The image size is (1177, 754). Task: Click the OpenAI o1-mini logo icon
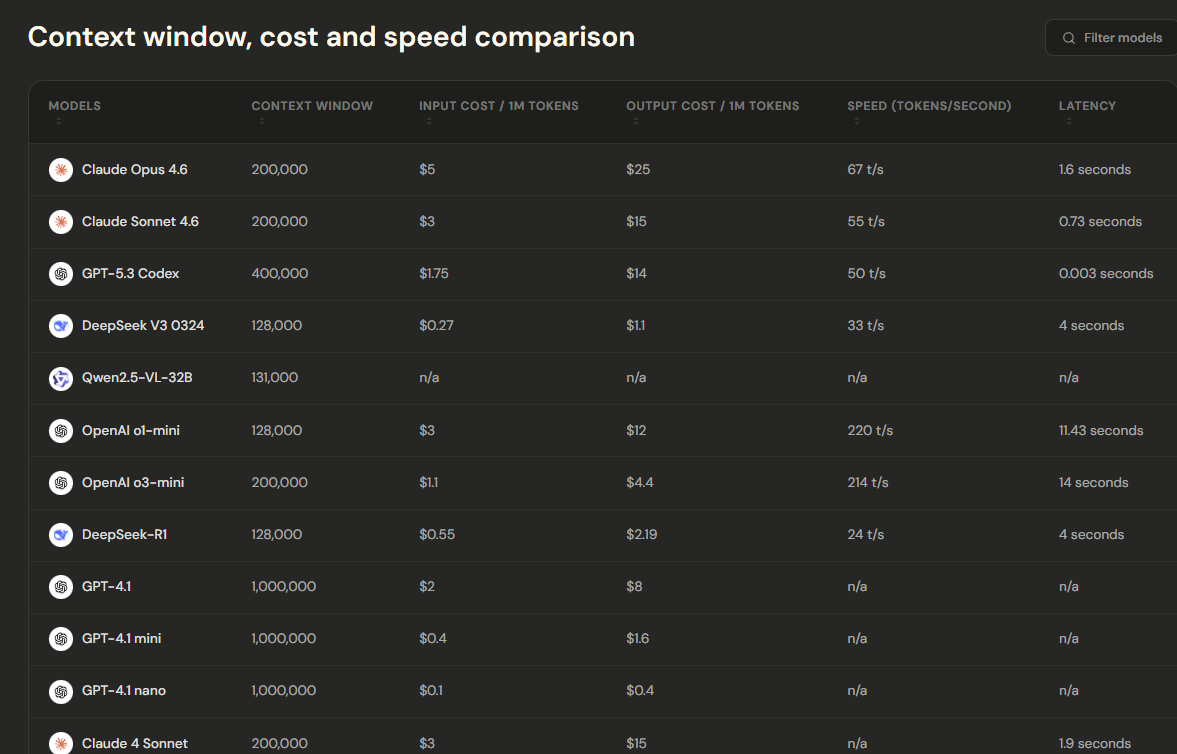point(61,430)
